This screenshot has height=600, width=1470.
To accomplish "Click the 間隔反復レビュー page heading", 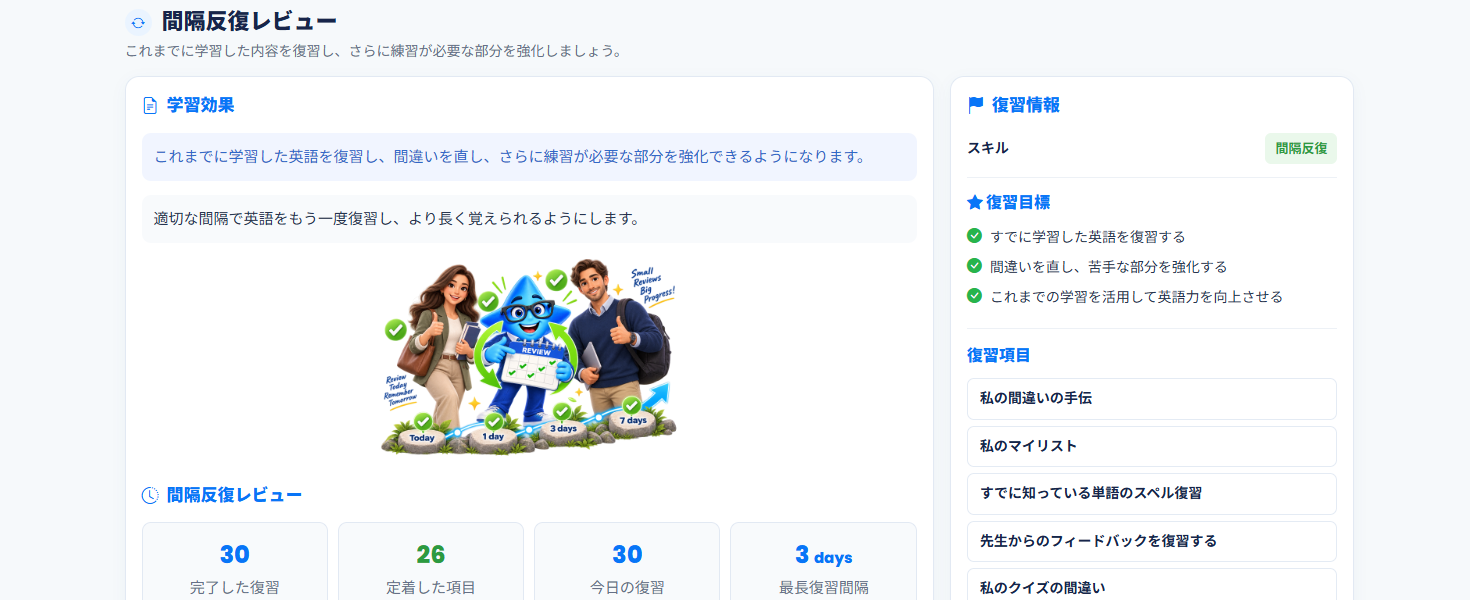I will pos(249,22).
